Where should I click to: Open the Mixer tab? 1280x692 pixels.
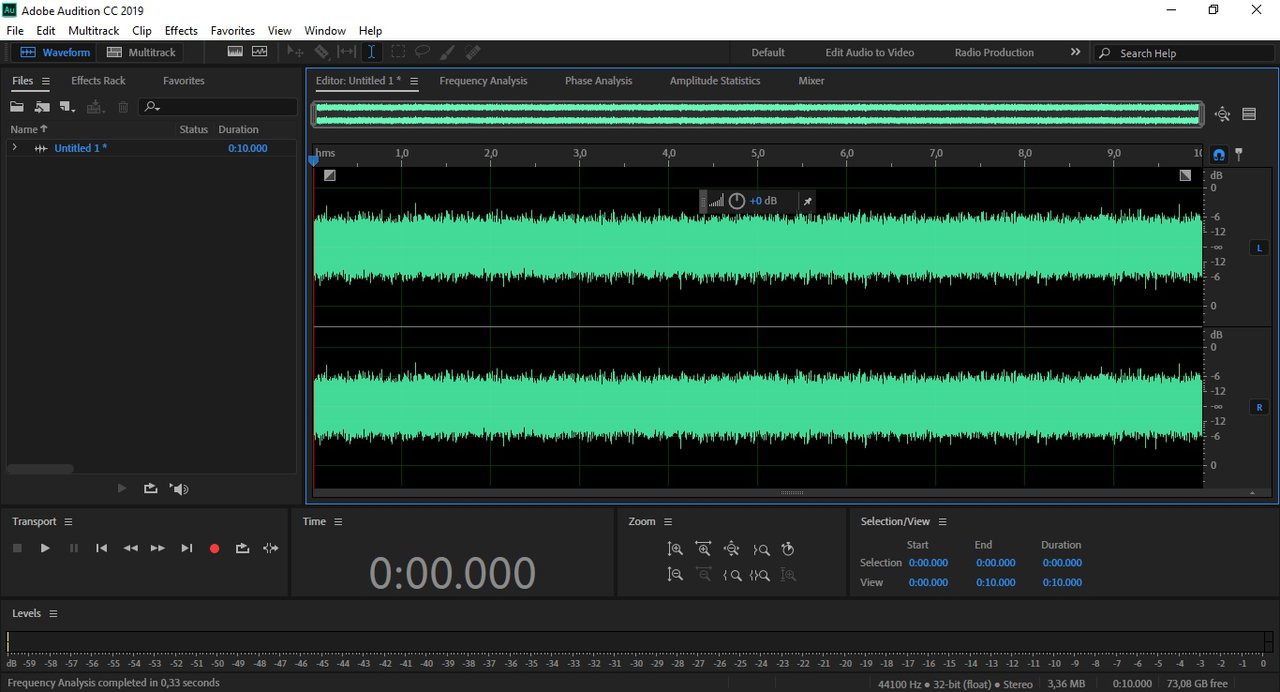pyautogui.click(x=811, y=81)
